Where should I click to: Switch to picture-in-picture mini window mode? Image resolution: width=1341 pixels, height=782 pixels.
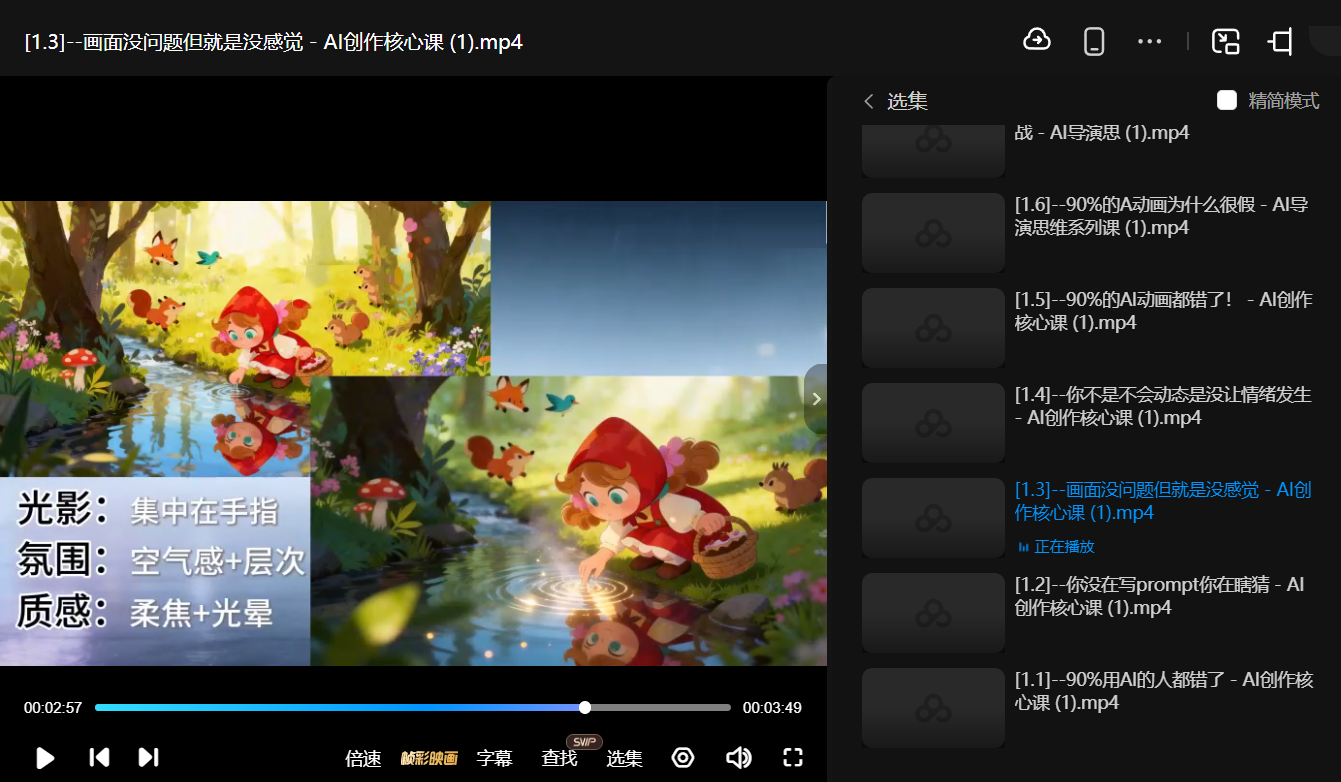coord(1226,41)
